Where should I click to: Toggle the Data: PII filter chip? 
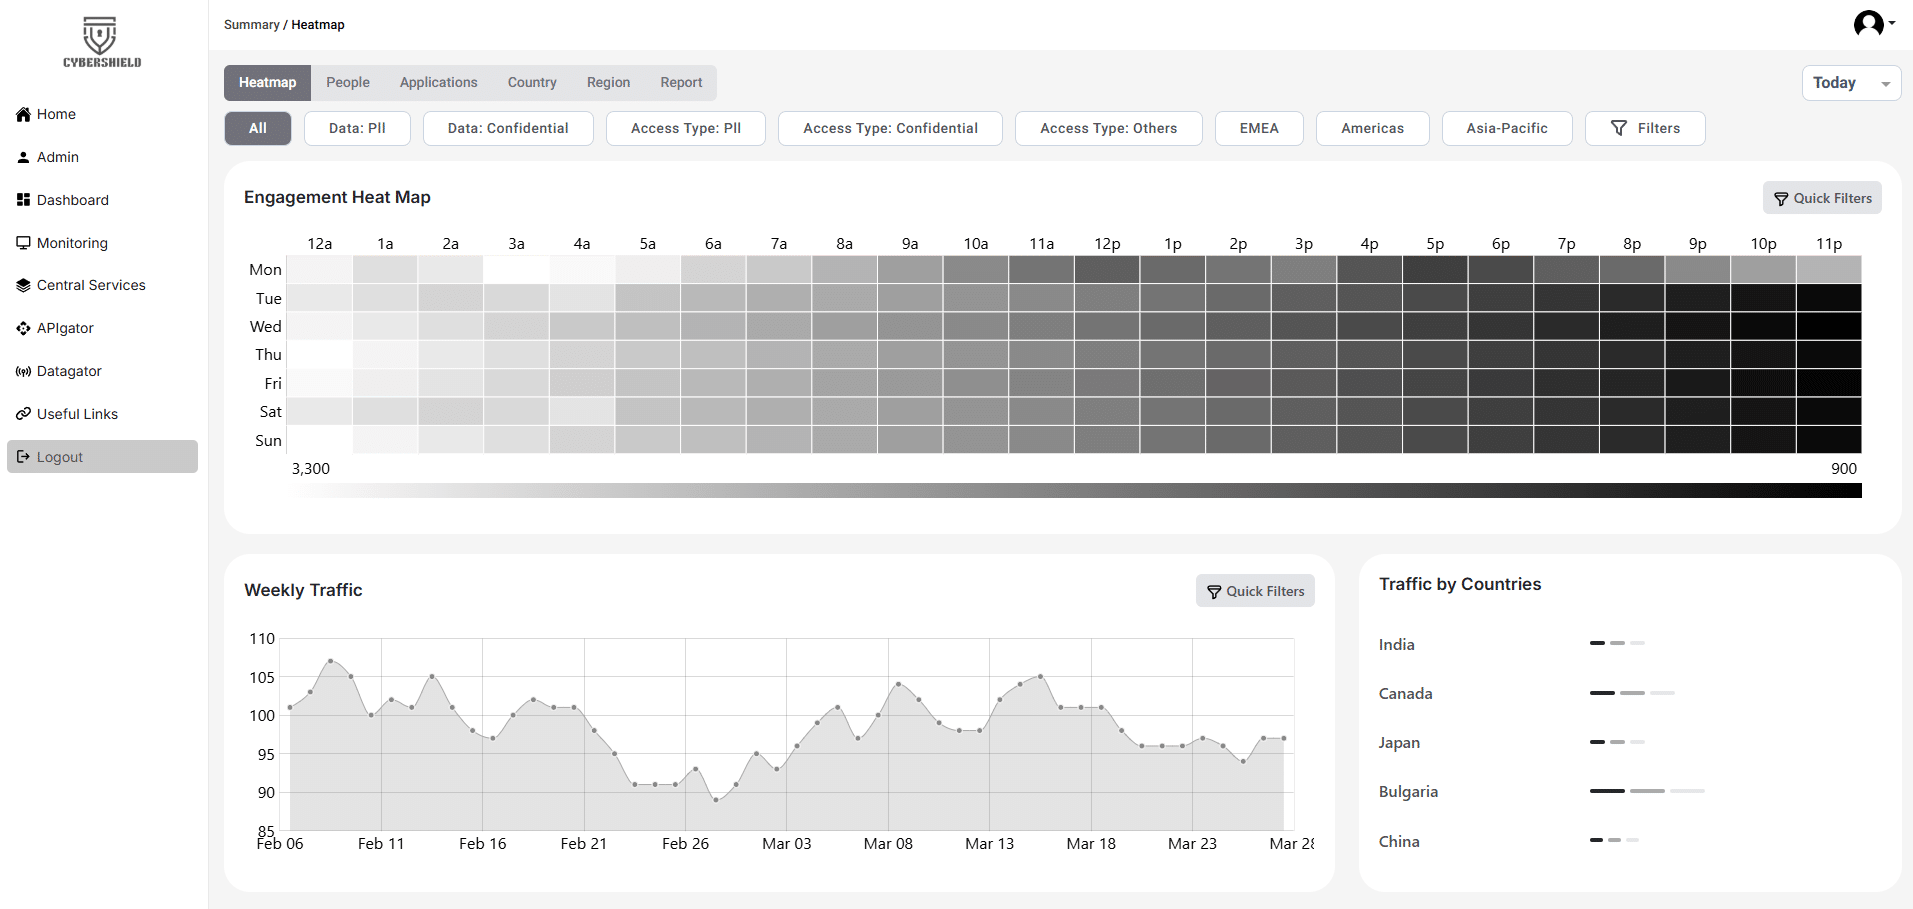pyautogui.click(x=357, y=128)
